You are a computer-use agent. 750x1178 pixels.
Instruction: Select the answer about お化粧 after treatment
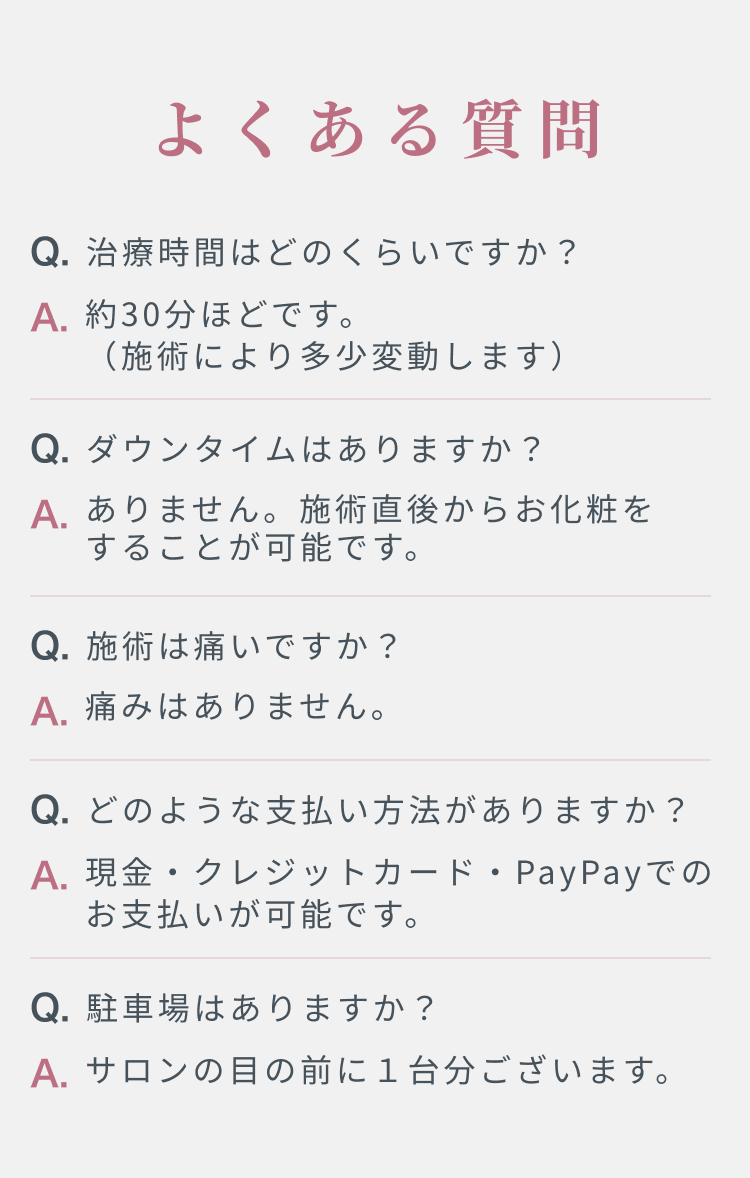[368, 528]
